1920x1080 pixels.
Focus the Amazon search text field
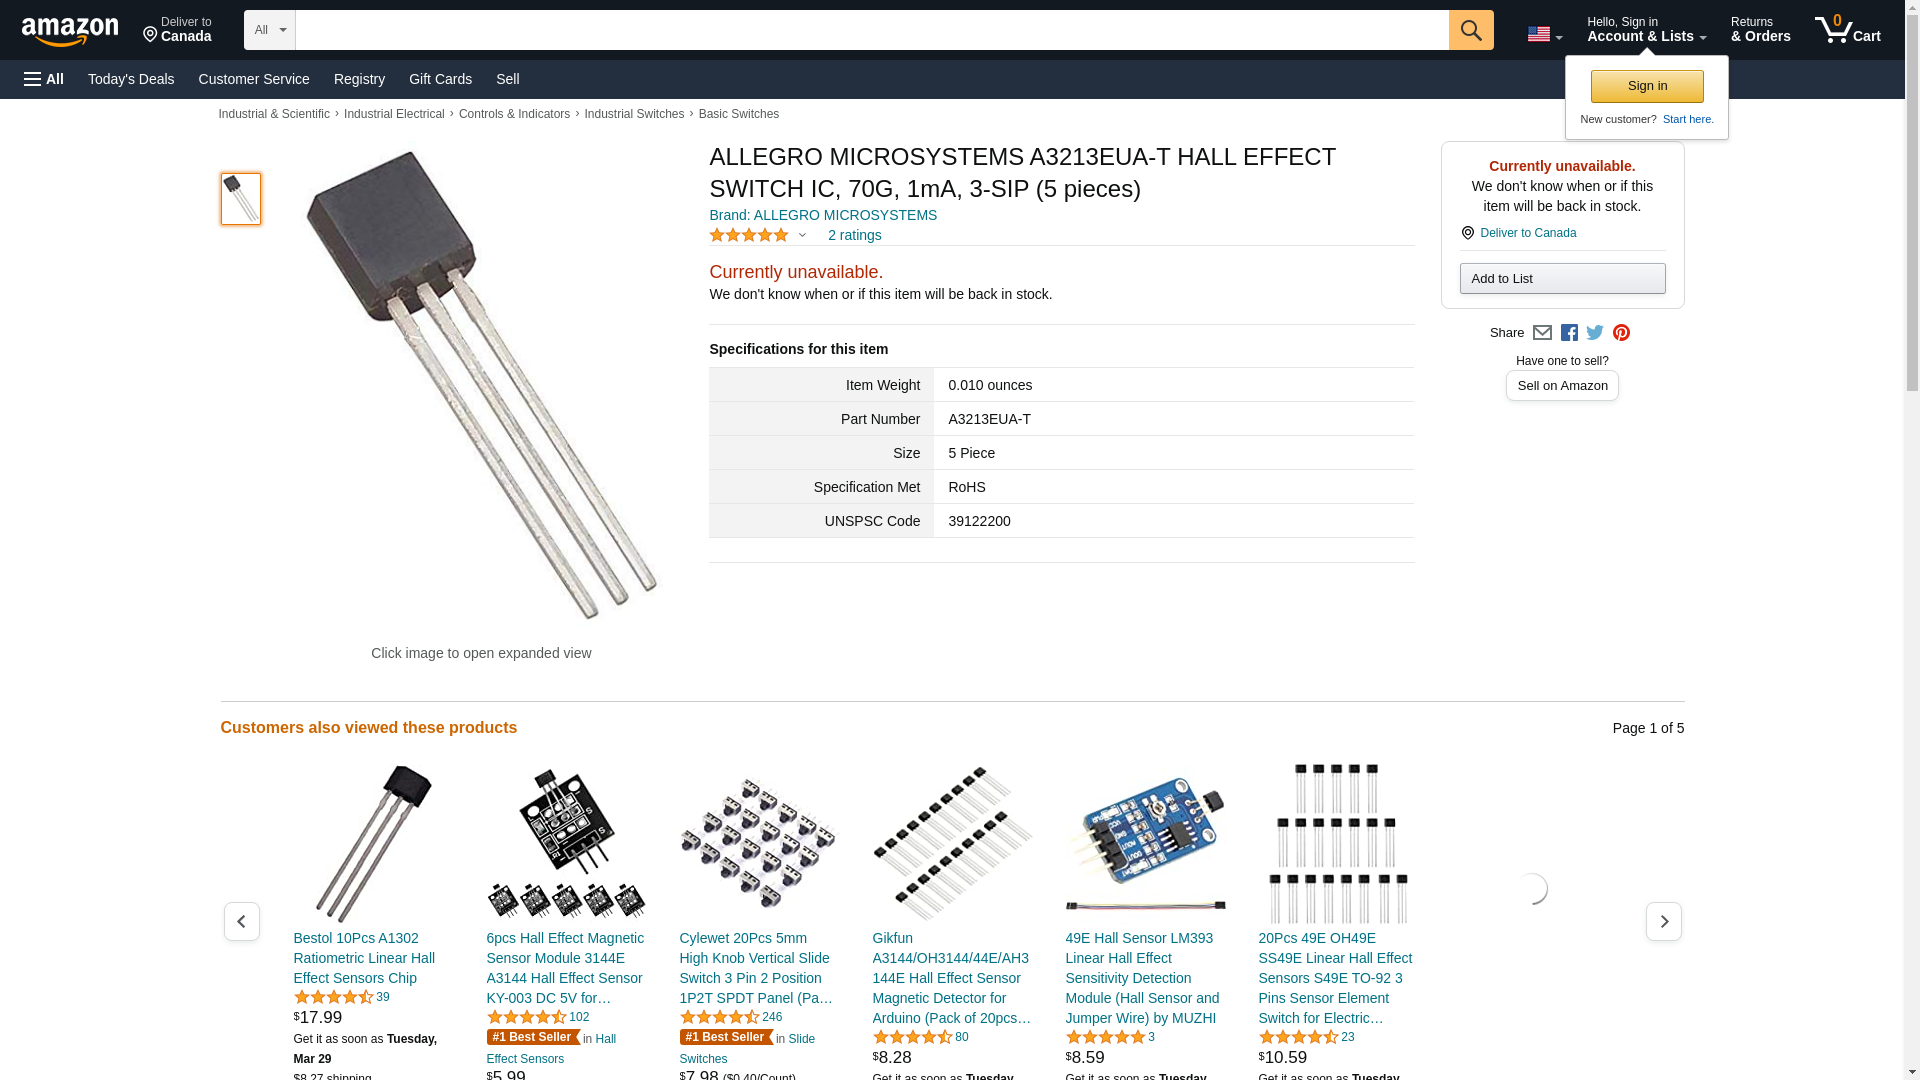(x=872, y=30)
